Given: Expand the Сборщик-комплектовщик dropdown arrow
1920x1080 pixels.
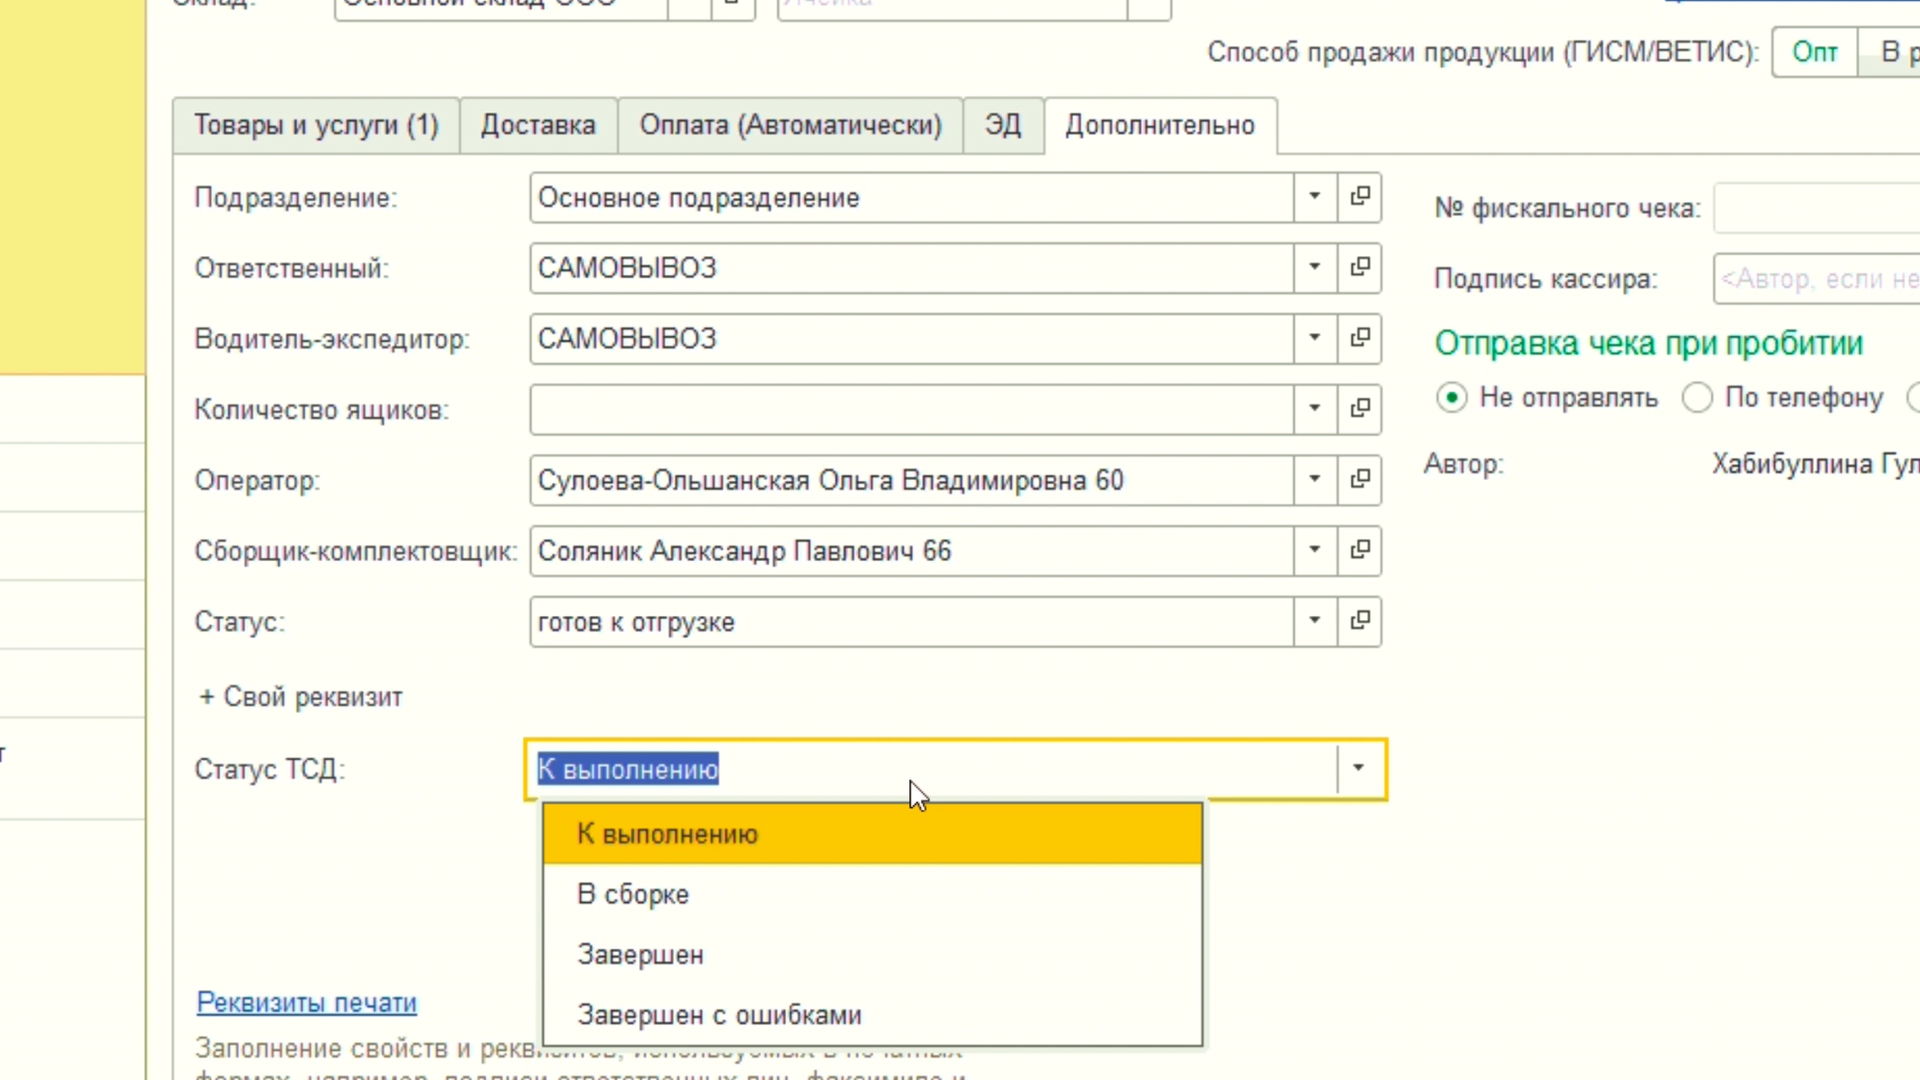Looking at the screenshot, I should [x=1315, y=551].
